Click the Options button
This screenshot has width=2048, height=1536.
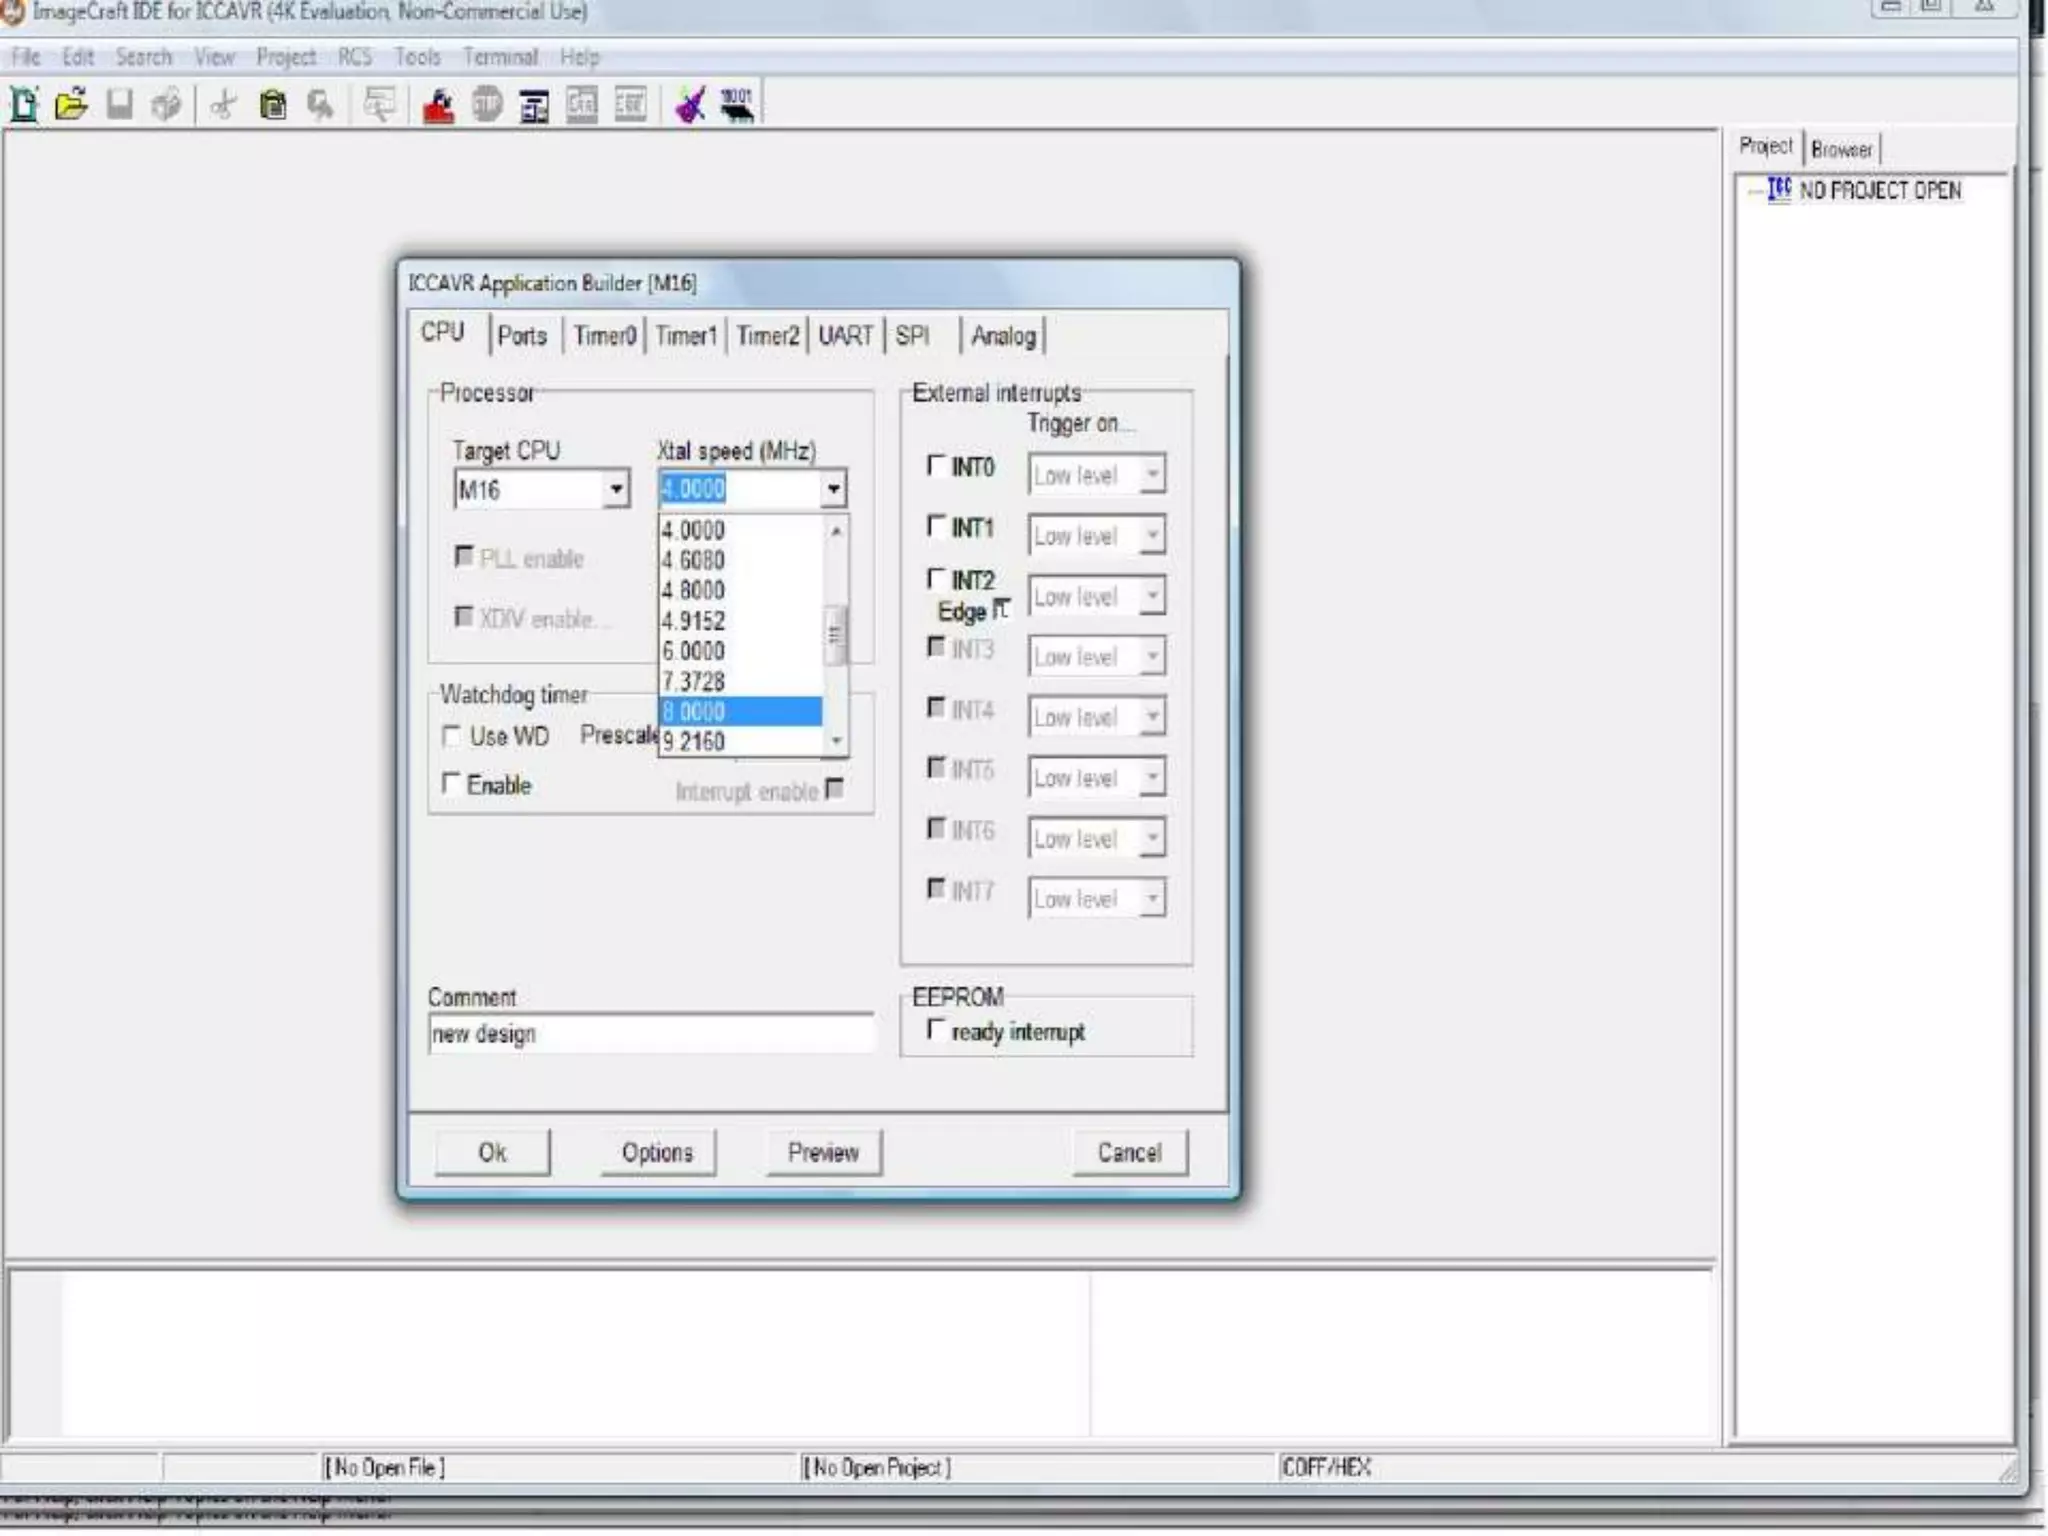657,1153
